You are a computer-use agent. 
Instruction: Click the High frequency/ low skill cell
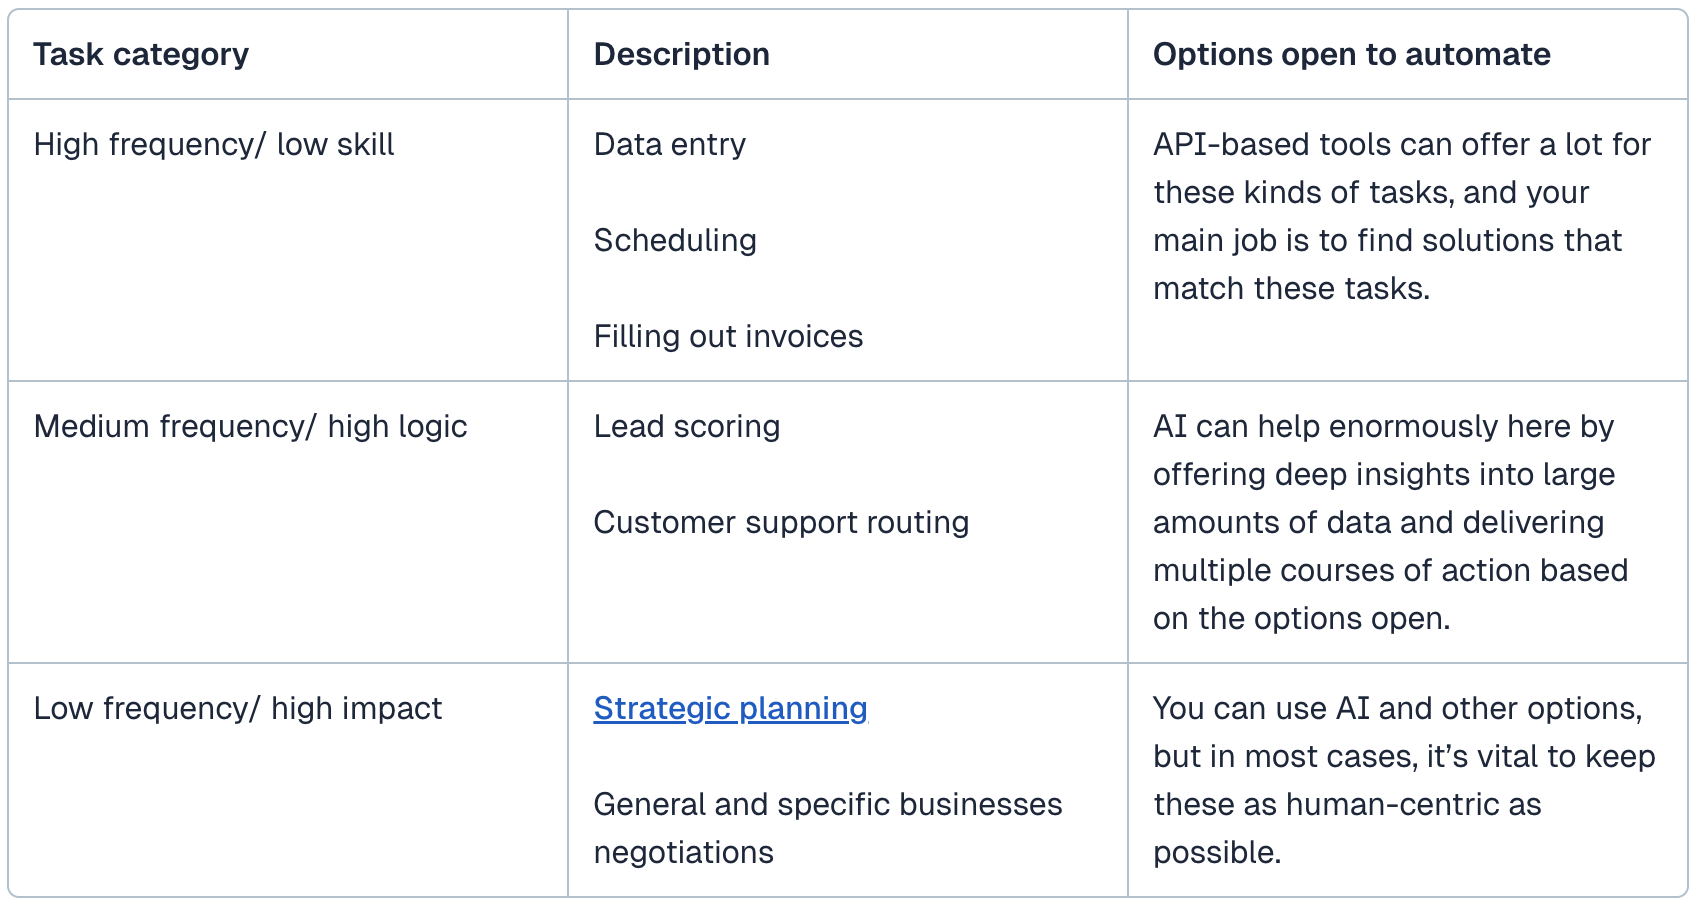pos(213,144)
